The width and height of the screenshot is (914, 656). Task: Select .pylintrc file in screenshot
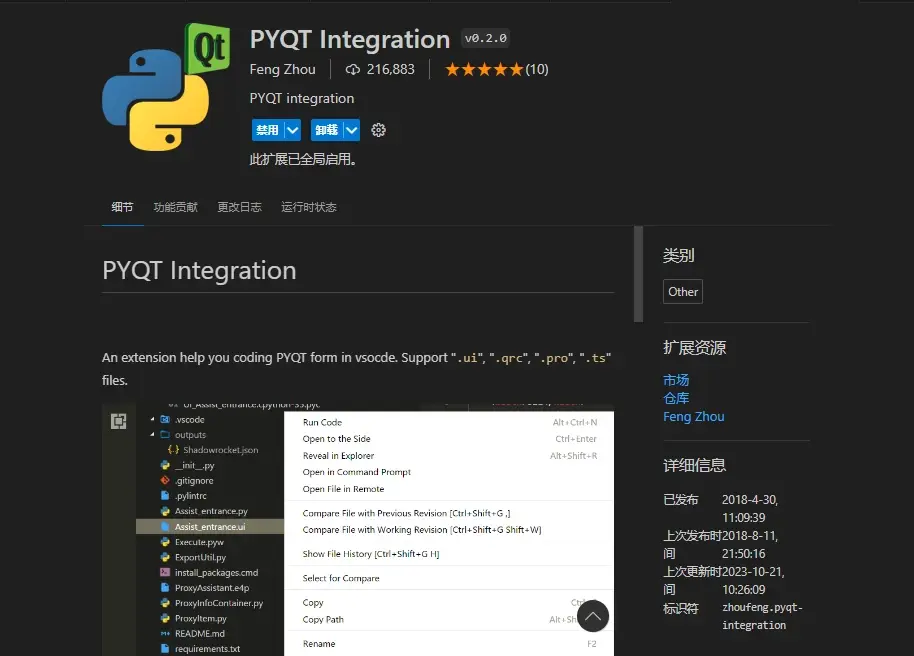[191, 496]
